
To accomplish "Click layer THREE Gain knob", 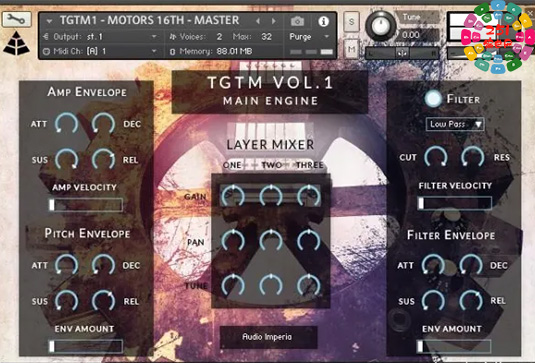I will click(308, 196).
